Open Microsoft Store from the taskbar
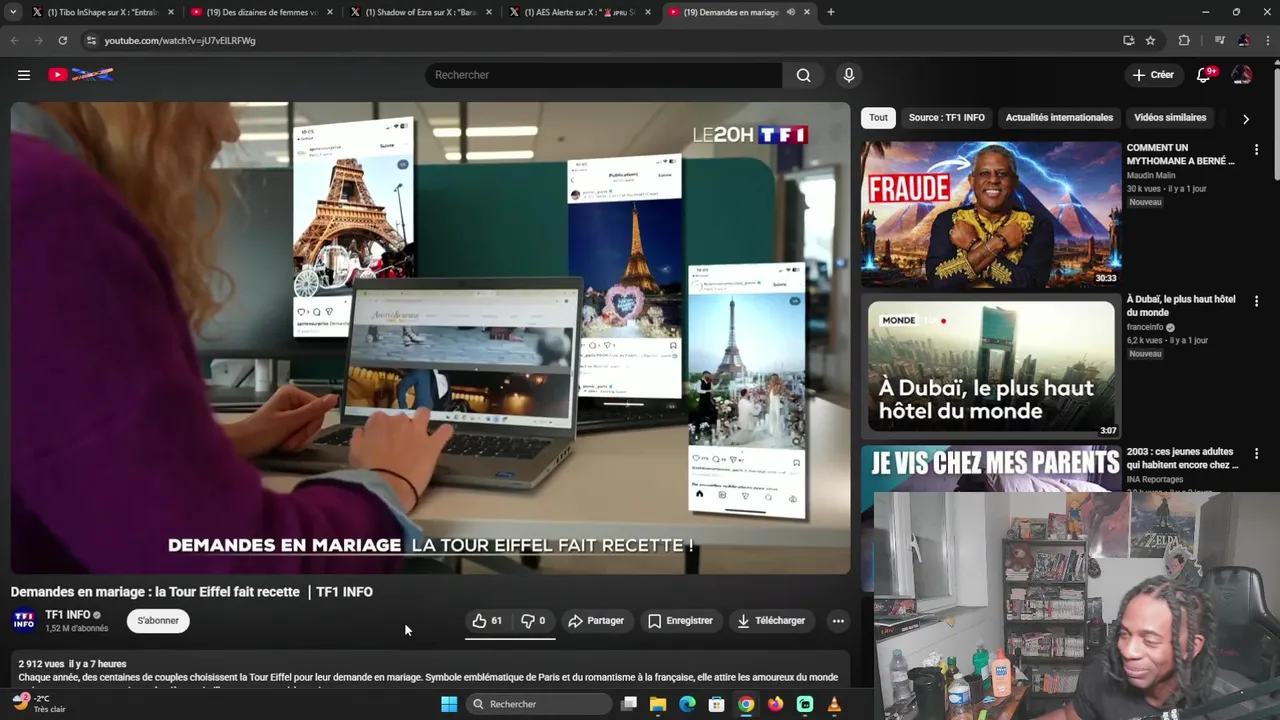 (x=716, y=704)
